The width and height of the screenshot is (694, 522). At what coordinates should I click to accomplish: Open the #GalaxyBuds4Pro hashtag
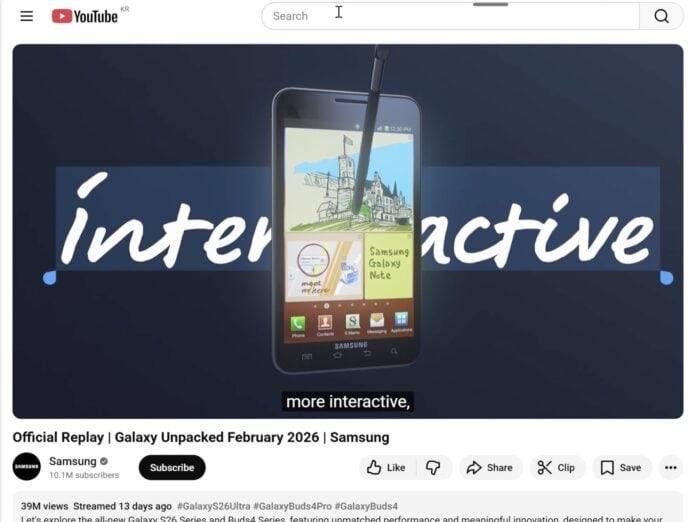coord(292,506)
